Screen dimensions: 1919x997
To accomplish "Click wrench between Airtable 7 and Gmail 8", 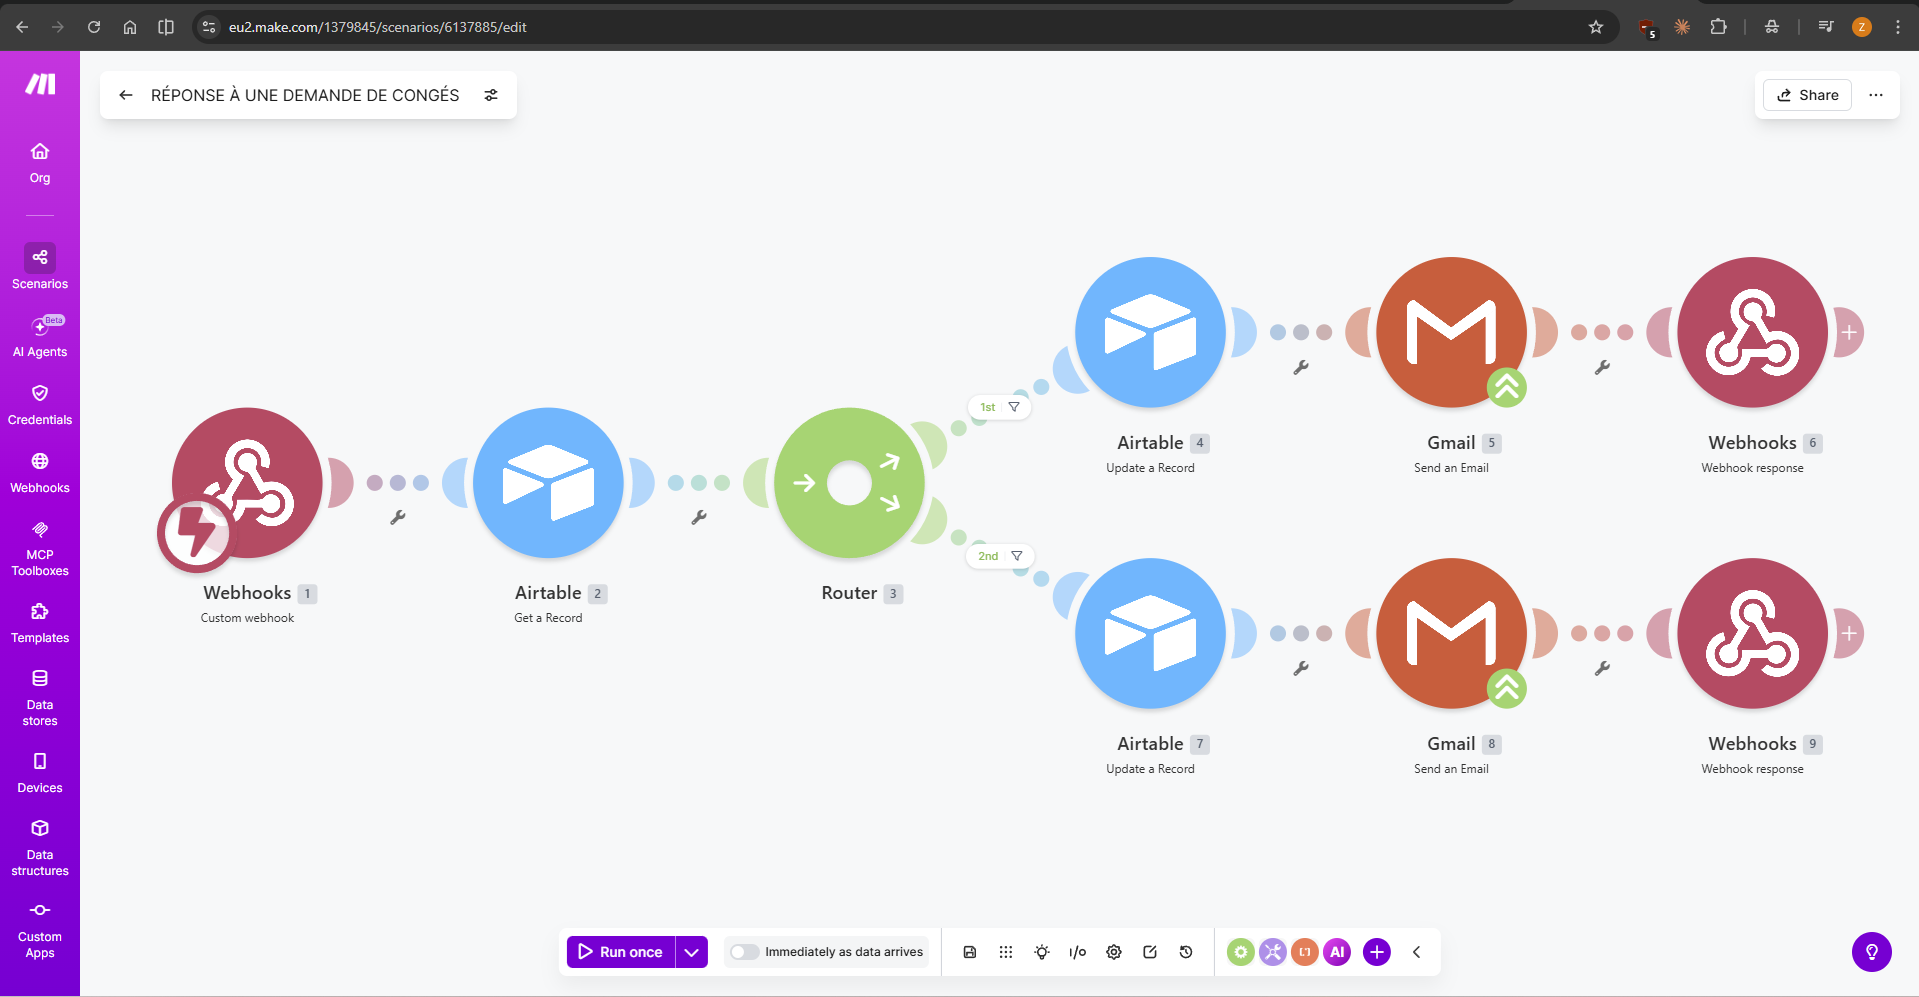I will [x=1301, y=668].
